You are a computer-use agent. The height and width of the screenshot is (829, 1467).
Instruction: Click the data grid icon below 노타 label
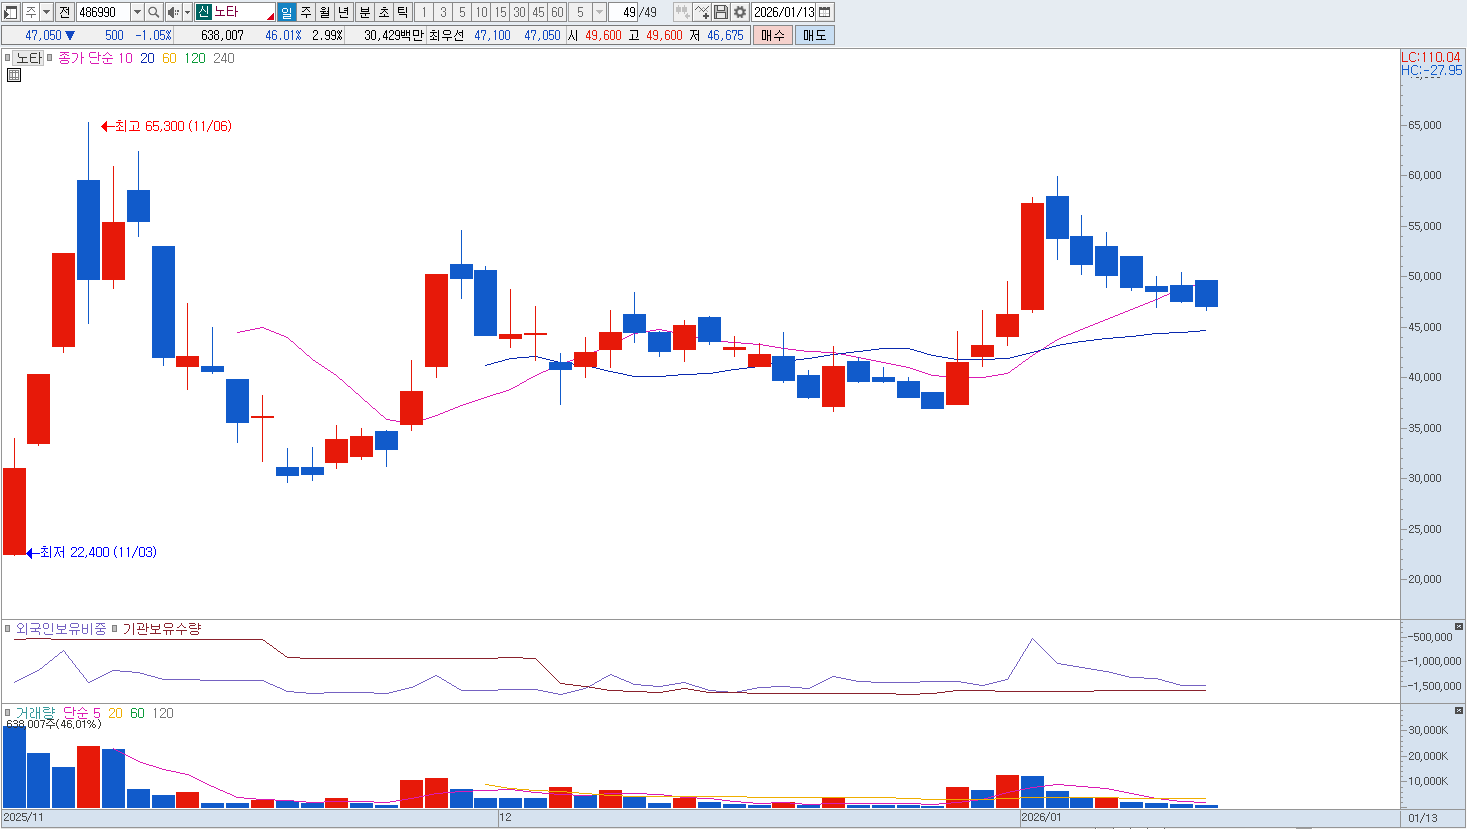[14, 75]
